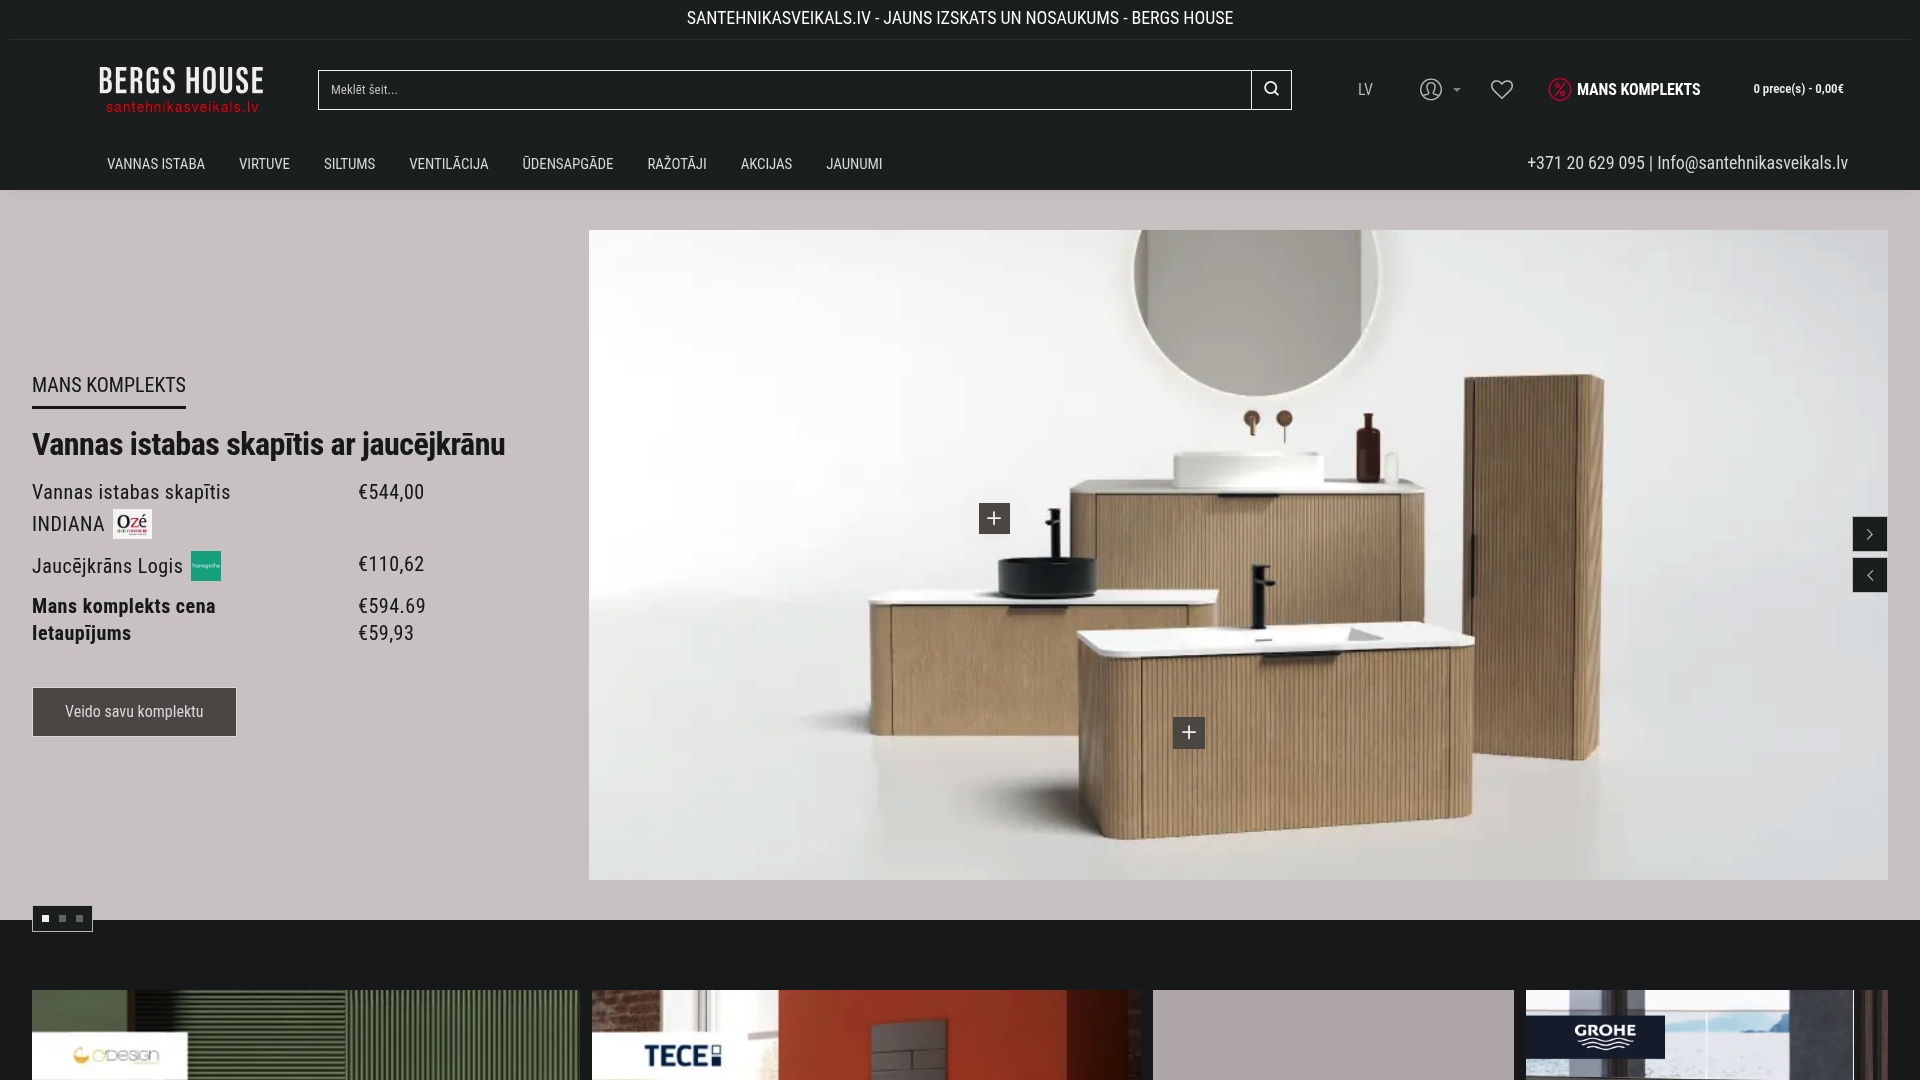This screenshot has width=1920, height=1080.
Task: Click the MANS KOMPLEKTS slide heading
Action: click(x=109, y=386)
